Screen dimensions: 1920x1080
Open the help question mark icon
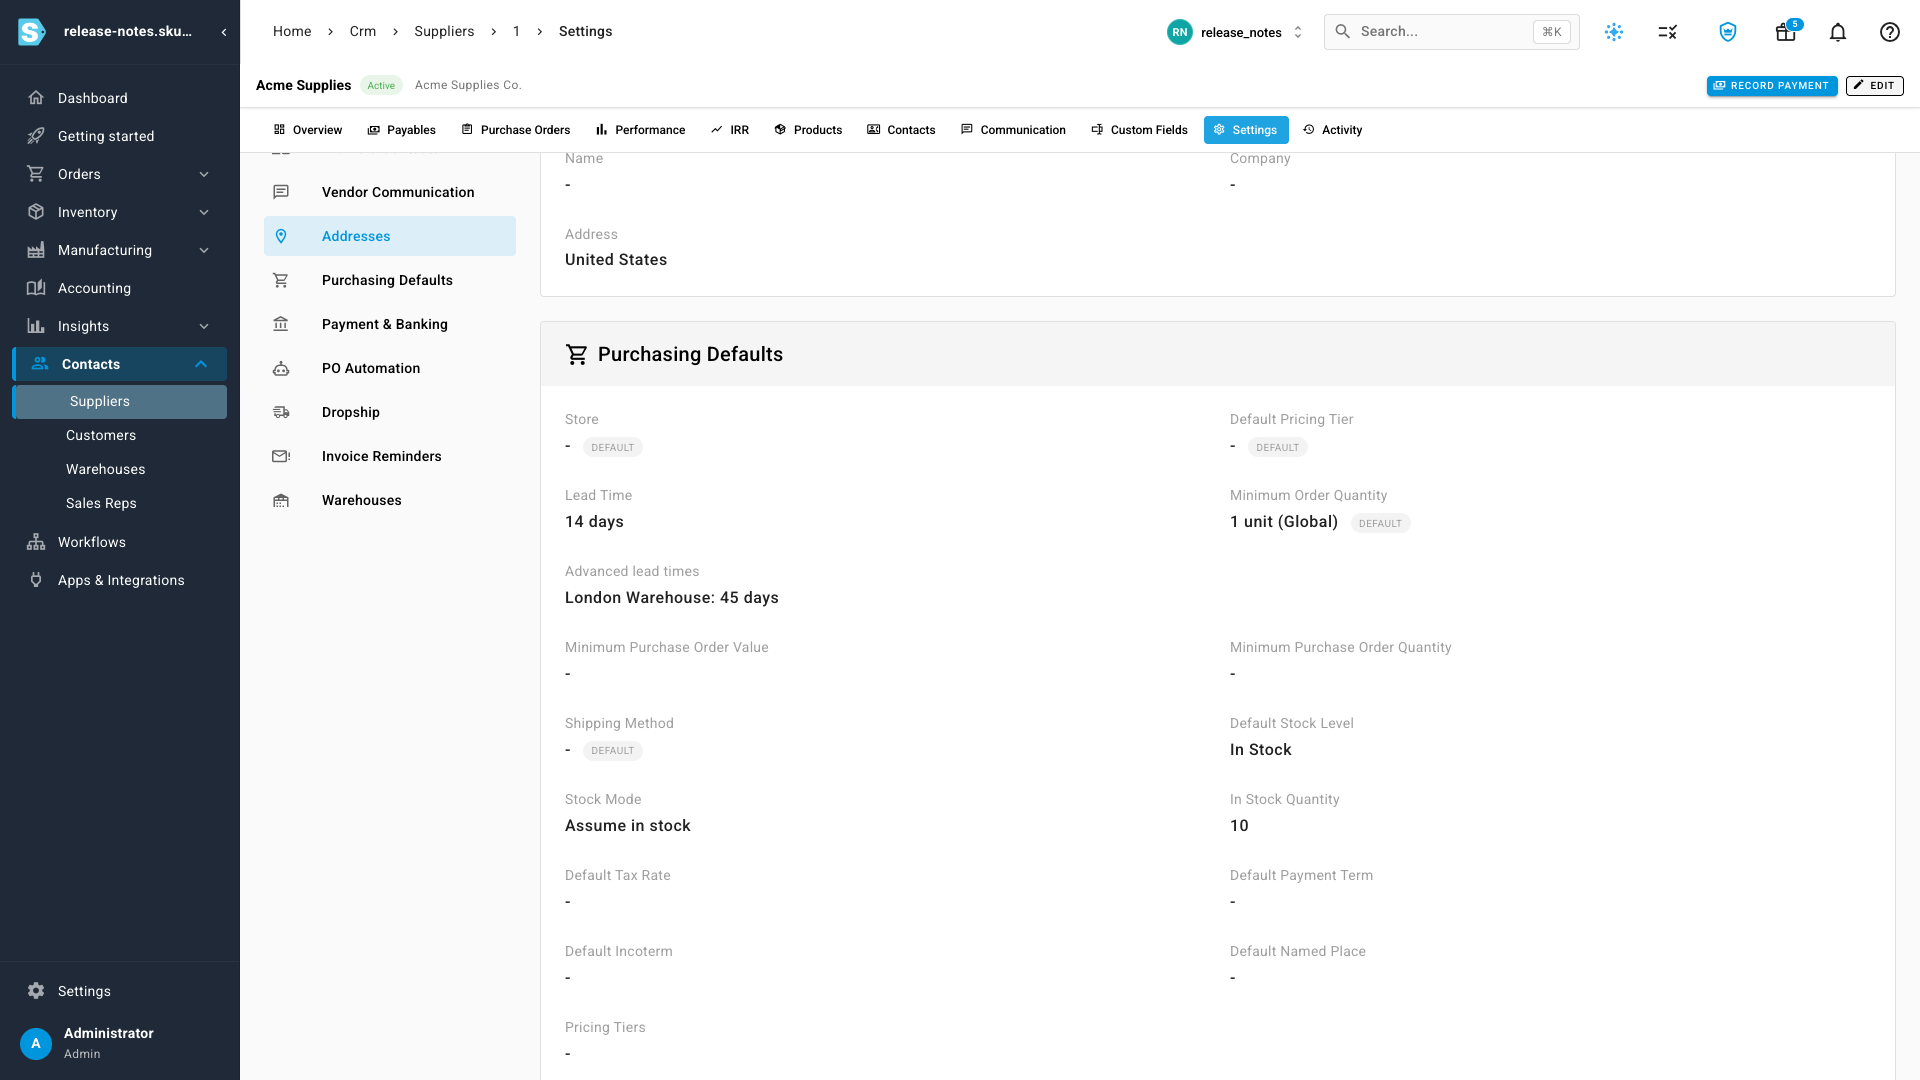(1890, 32)
